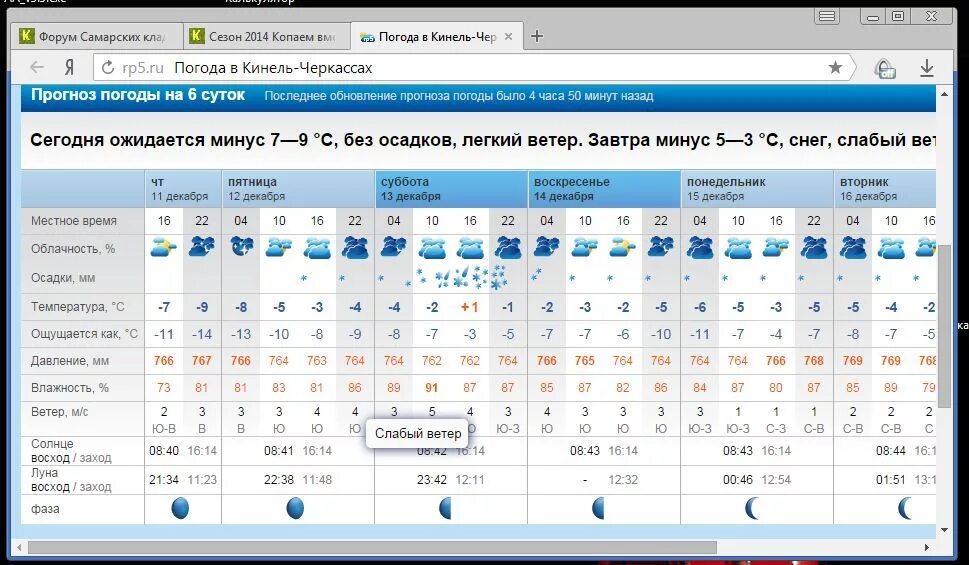Click the Yandex 'Я' home icon
The width and height of the screenshot is (969, 565).
click(70, 67)
